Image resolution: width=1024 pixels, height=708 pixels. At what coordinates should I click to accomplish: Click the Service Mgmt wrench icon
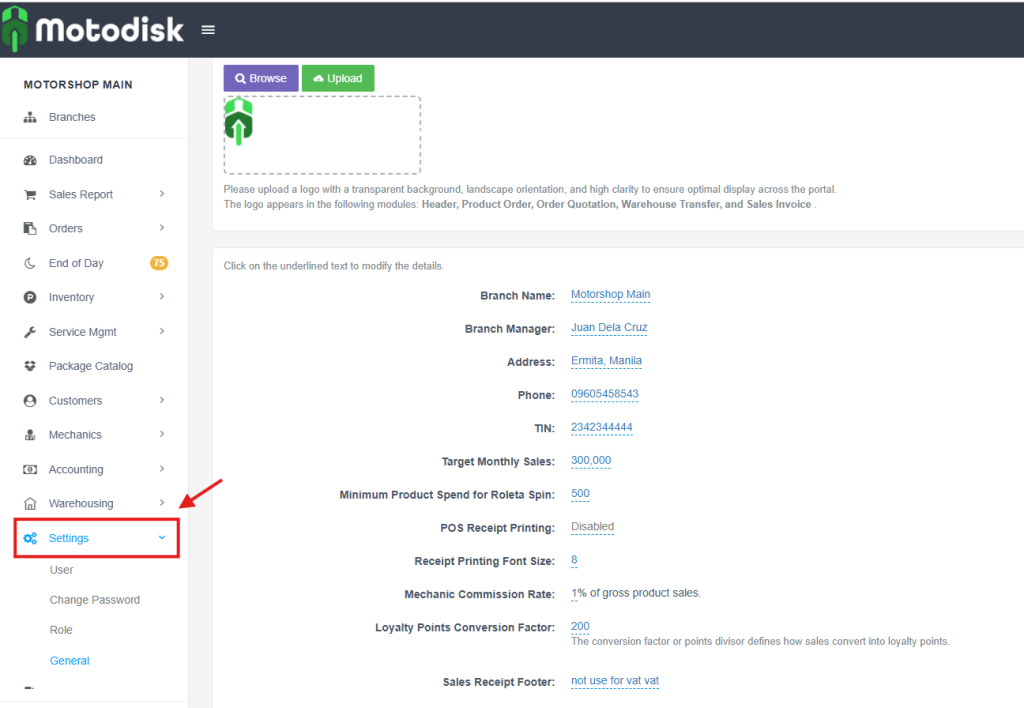pyautogui.click(x=30, y=332)
